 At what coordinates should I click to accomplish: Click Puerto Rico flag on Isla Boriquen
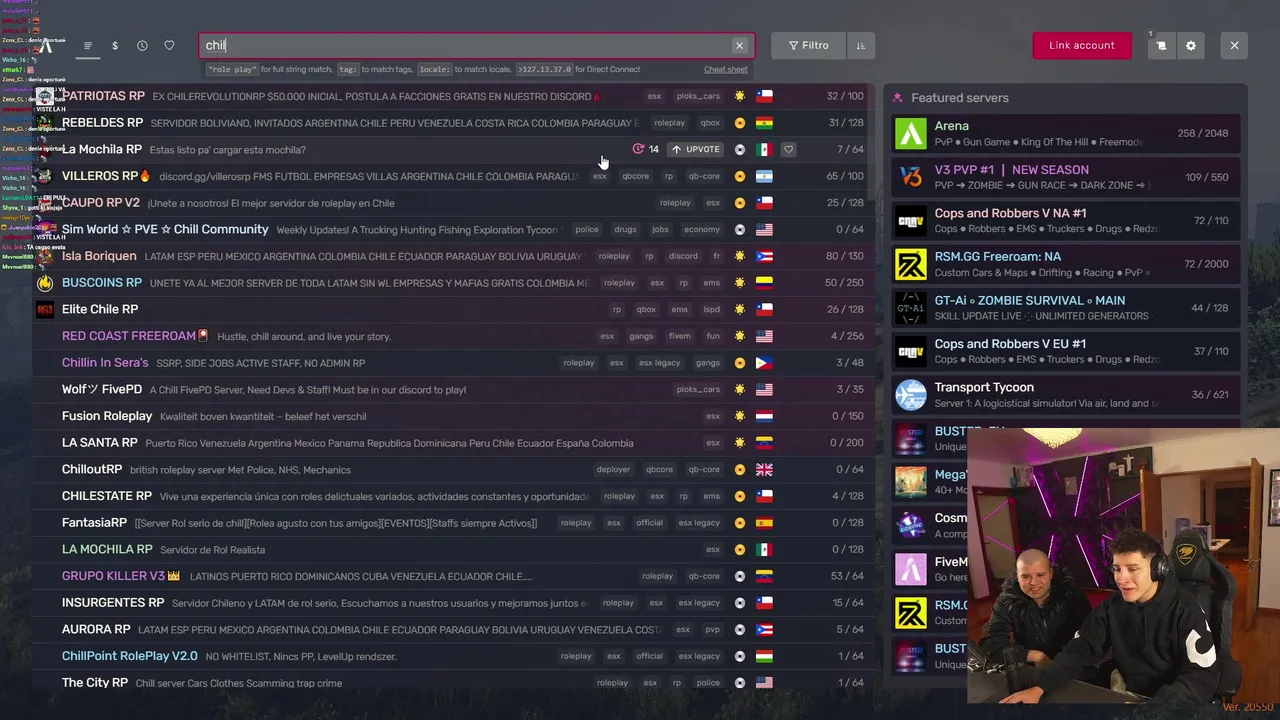(x=764, y=256)
